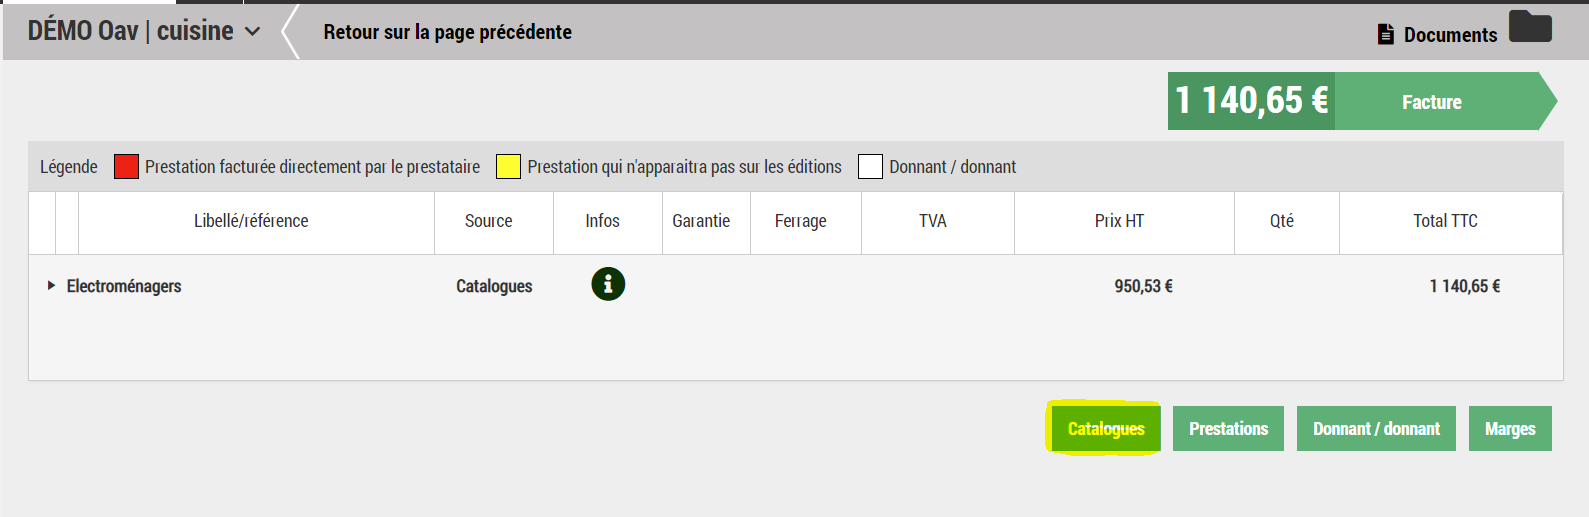Viewport: 1589px width, 517px height.
Task: Click the info icon in Electroménagers row
Action: (608, 284)
